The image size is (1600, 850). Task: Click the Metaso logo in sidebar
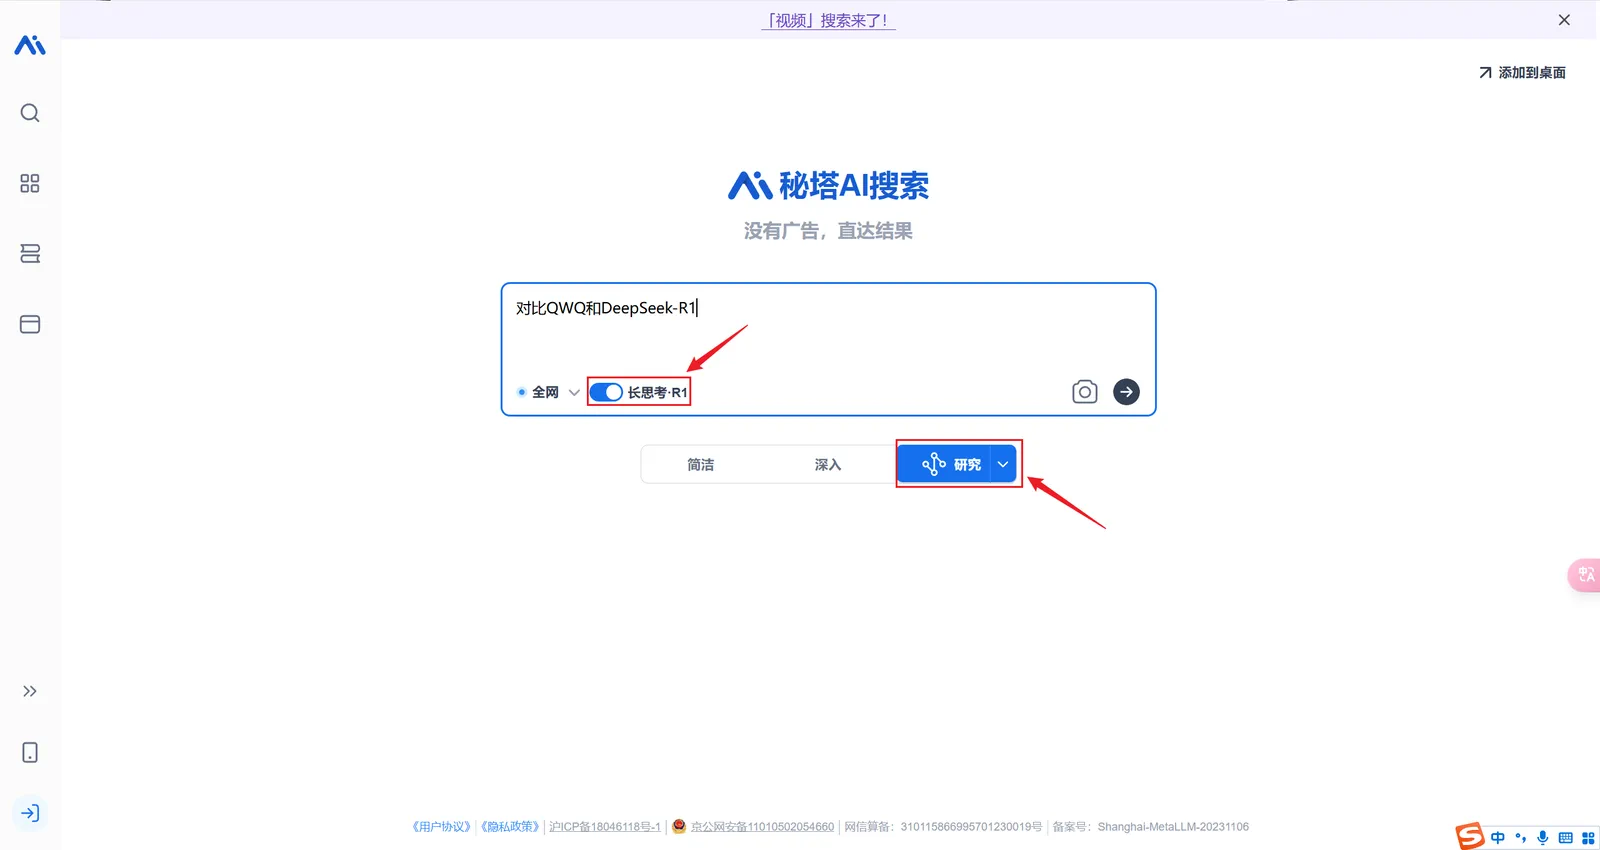pyautogui.click(x=30, y=45)
